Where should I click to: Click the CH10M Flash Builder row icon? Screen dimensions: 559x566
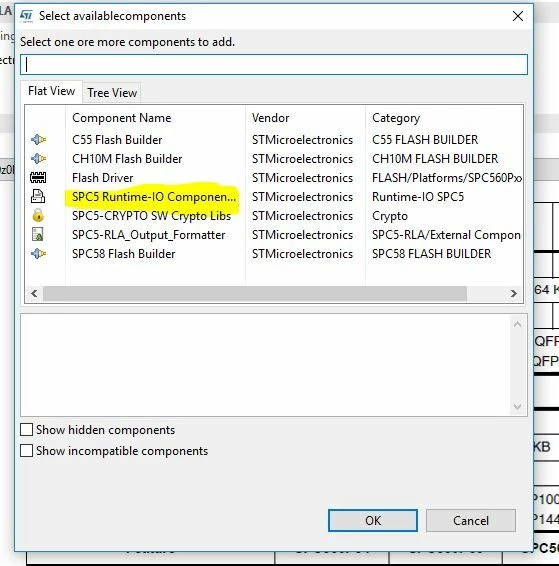38,158
